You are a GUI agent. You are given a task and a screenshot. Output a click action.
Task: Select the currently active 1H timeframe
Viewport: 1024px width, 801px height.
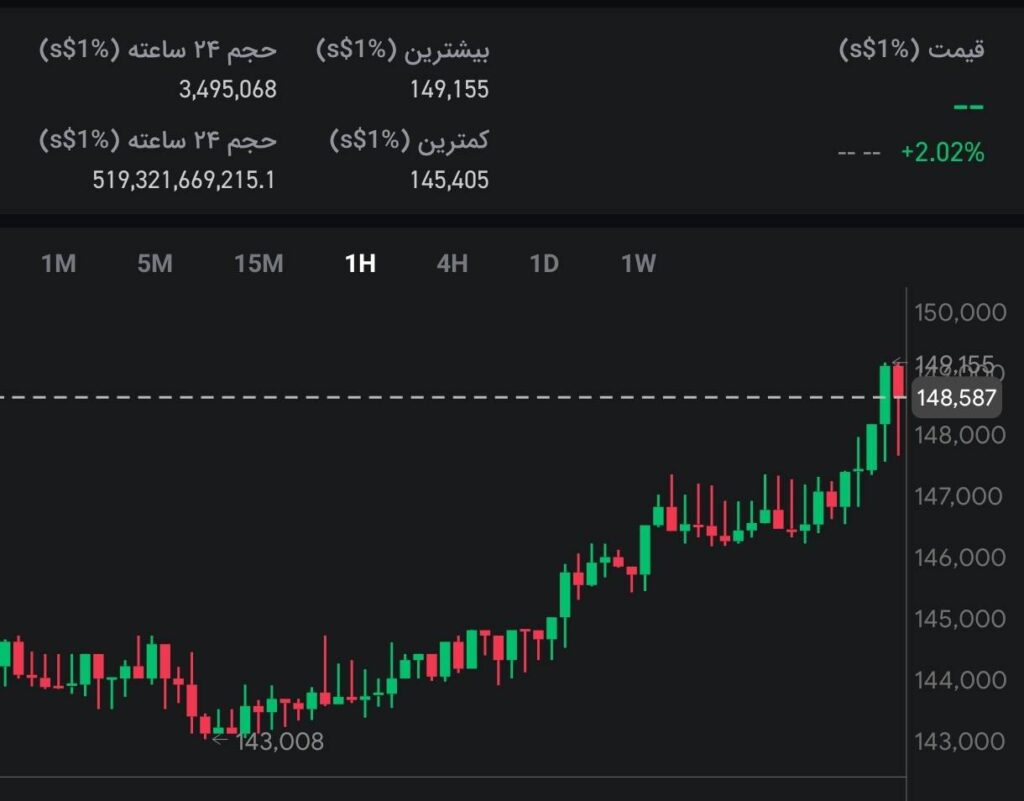[x=360, y=263]
